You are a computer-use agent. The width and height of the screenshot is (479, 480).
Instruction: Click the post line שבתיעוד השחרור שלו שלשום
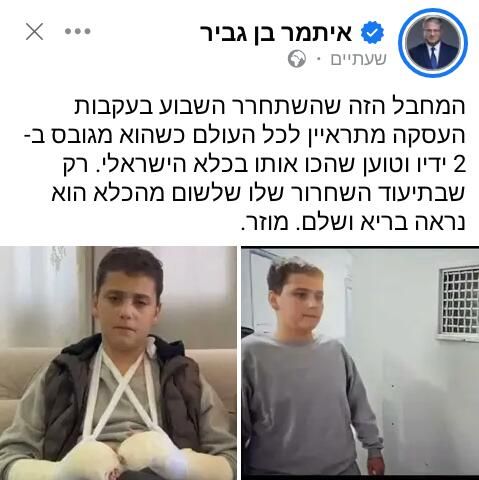click(258, 194)
